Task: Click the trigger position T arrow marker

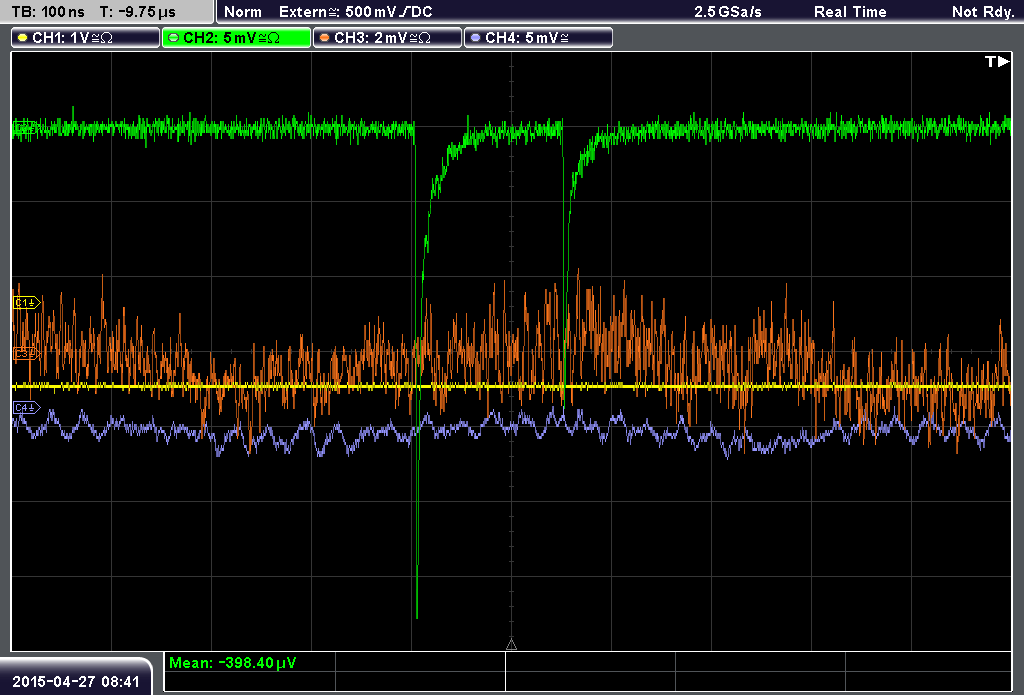Action: (997, 61)
